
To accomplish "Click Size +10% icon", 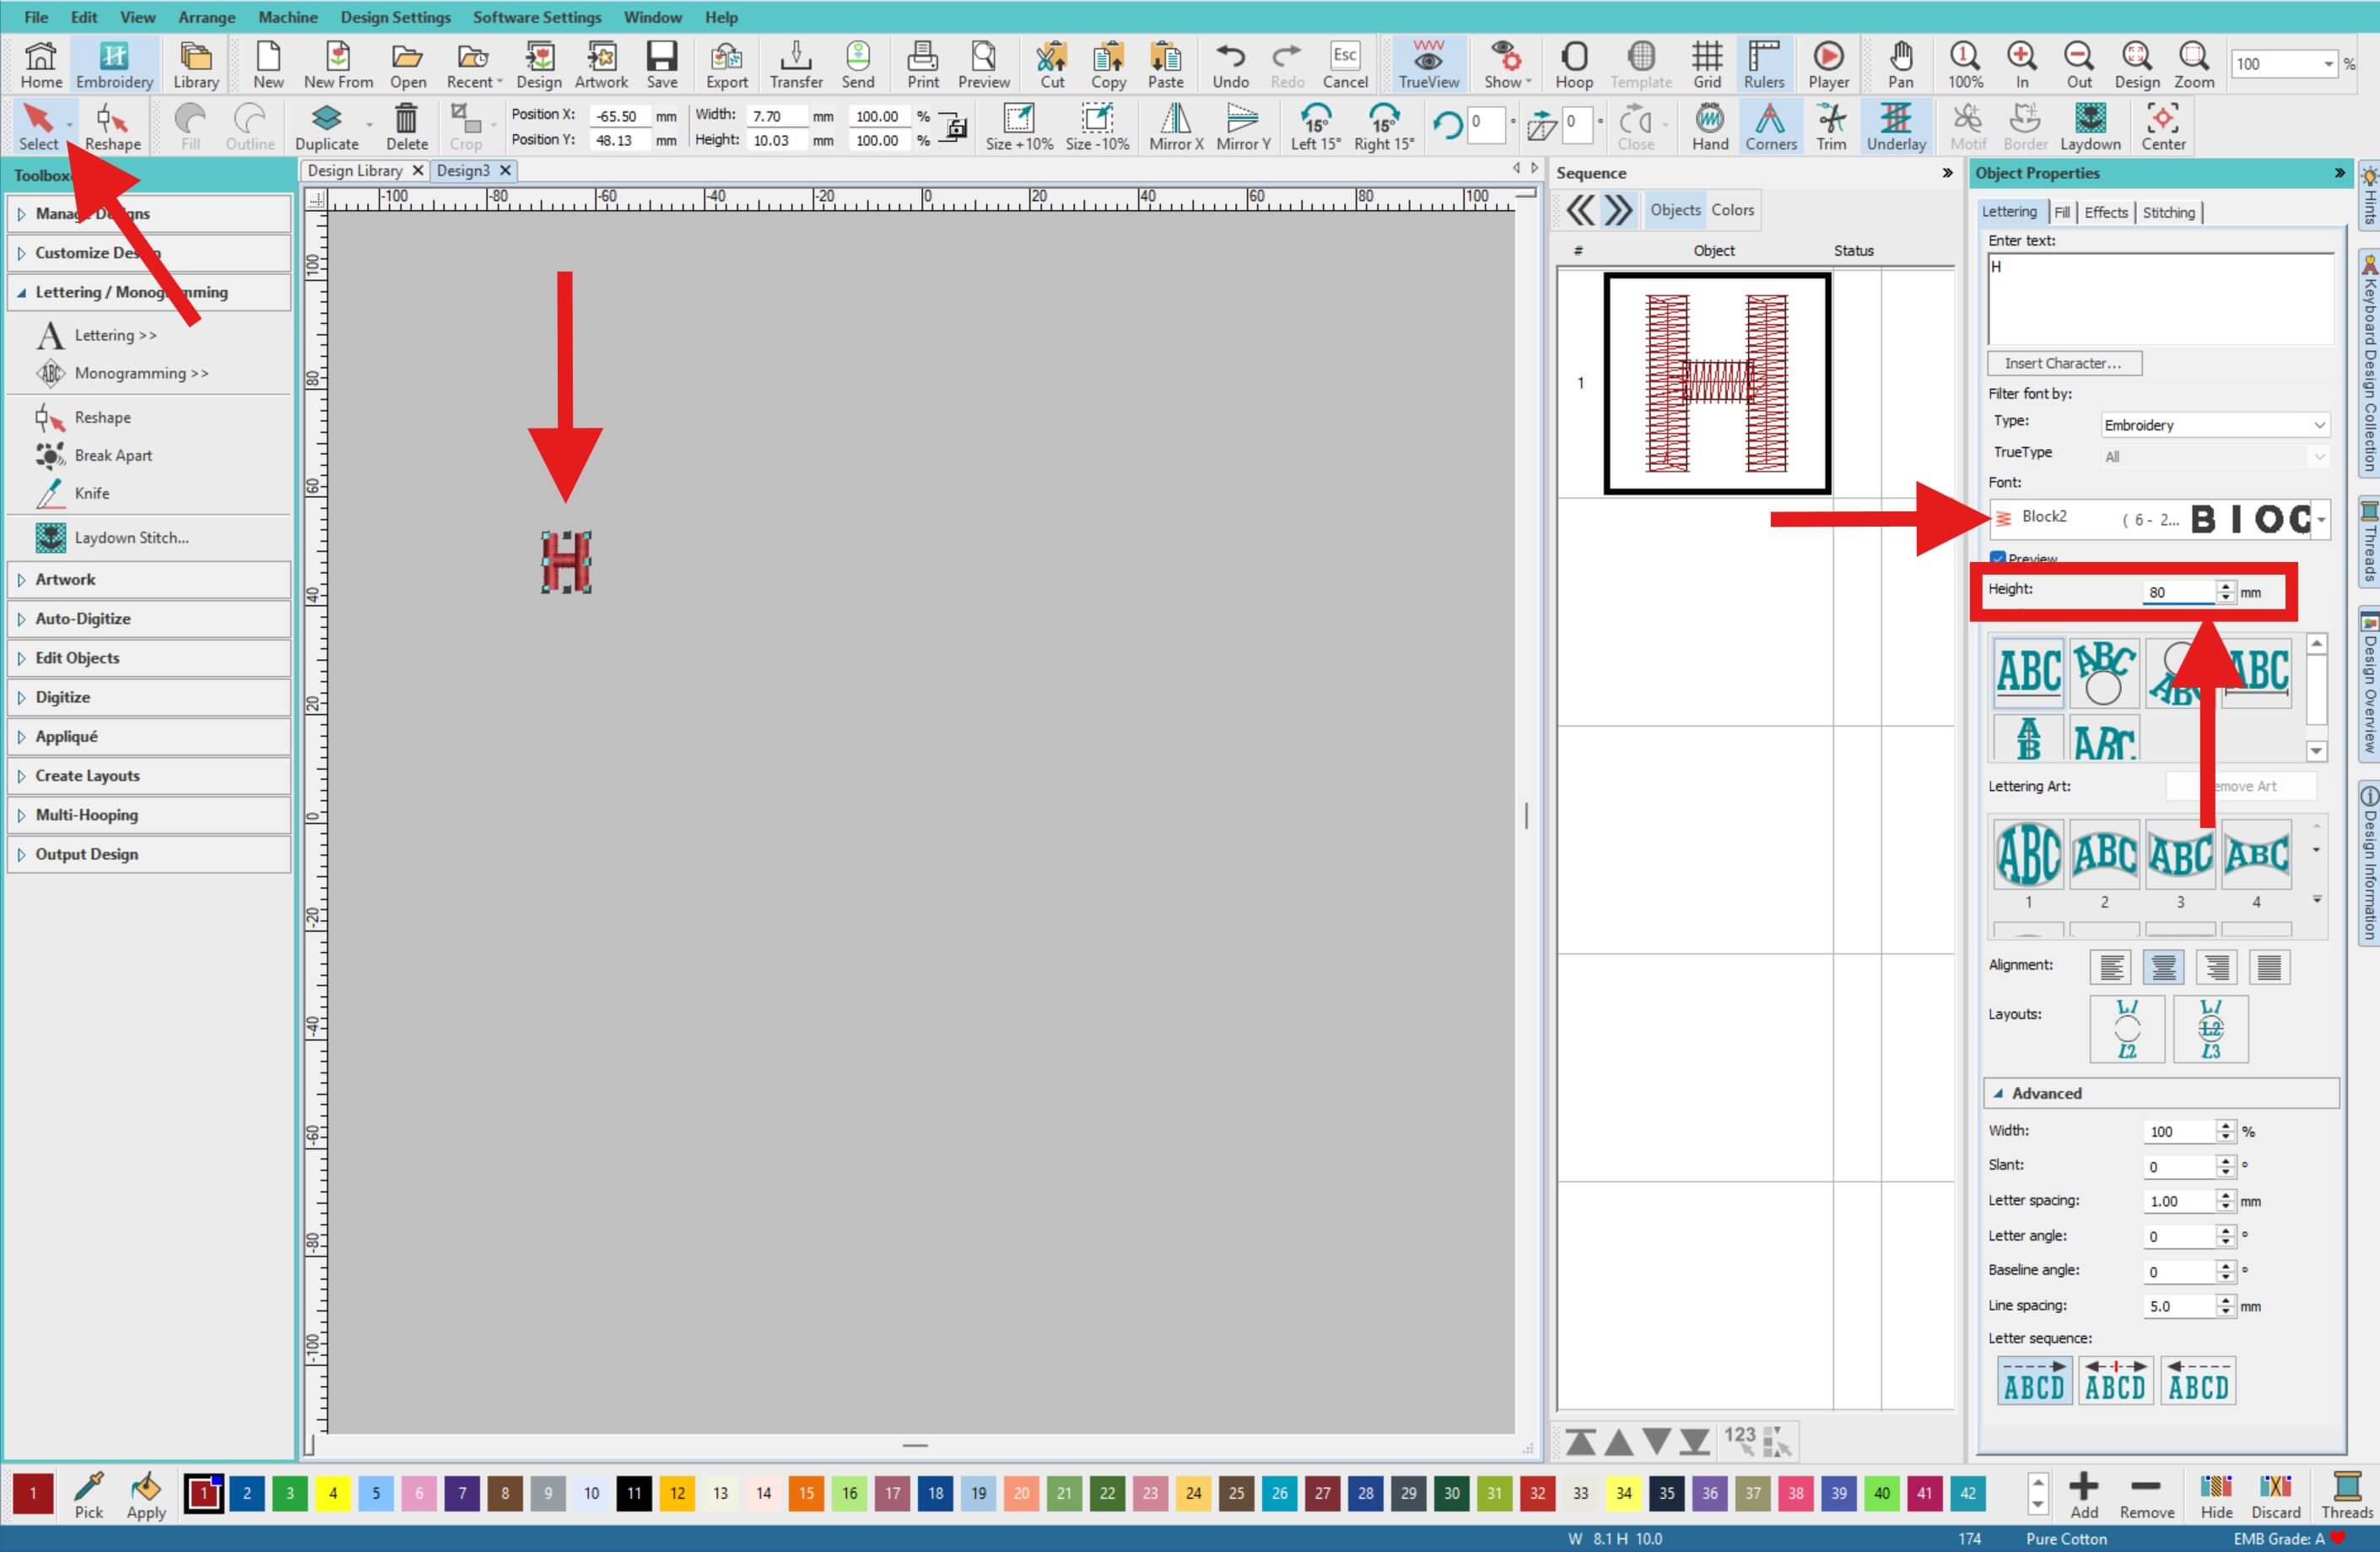I will click(1019, 127).
